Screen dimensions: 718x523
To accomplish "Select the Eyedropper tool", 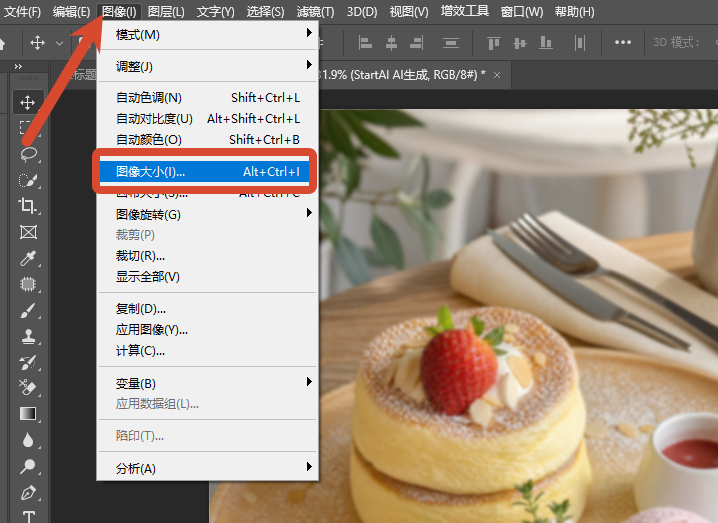I will point(28,259).
